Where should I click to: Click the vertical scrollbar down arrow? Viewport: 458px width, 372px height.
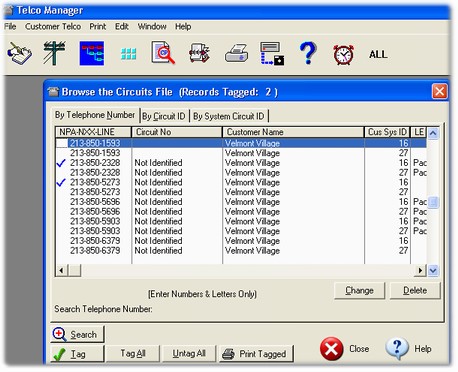coord(433,270)
